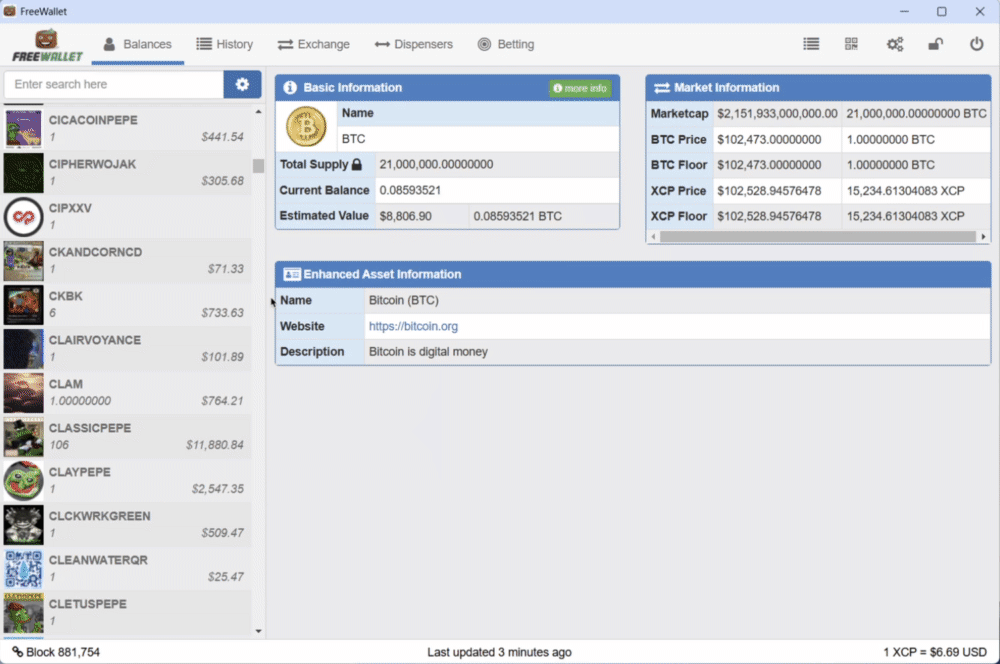Image resolution: width=1000 pixels, height=664 pixels.
Task: Click the CKBK thumbnail image
Action: point(24,305)
